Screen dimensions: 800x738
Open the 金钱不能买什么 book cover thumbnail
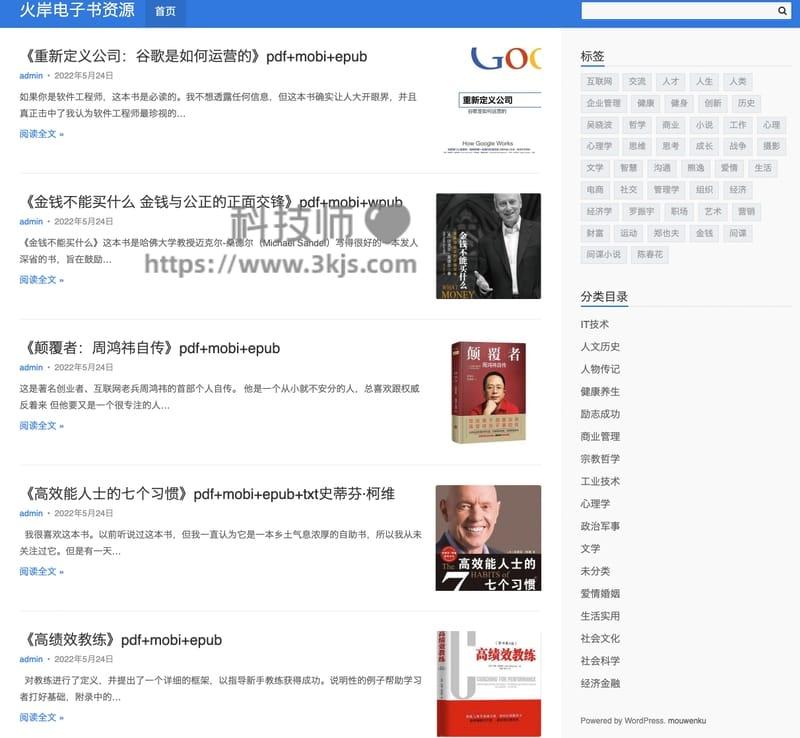click(489, 246)
